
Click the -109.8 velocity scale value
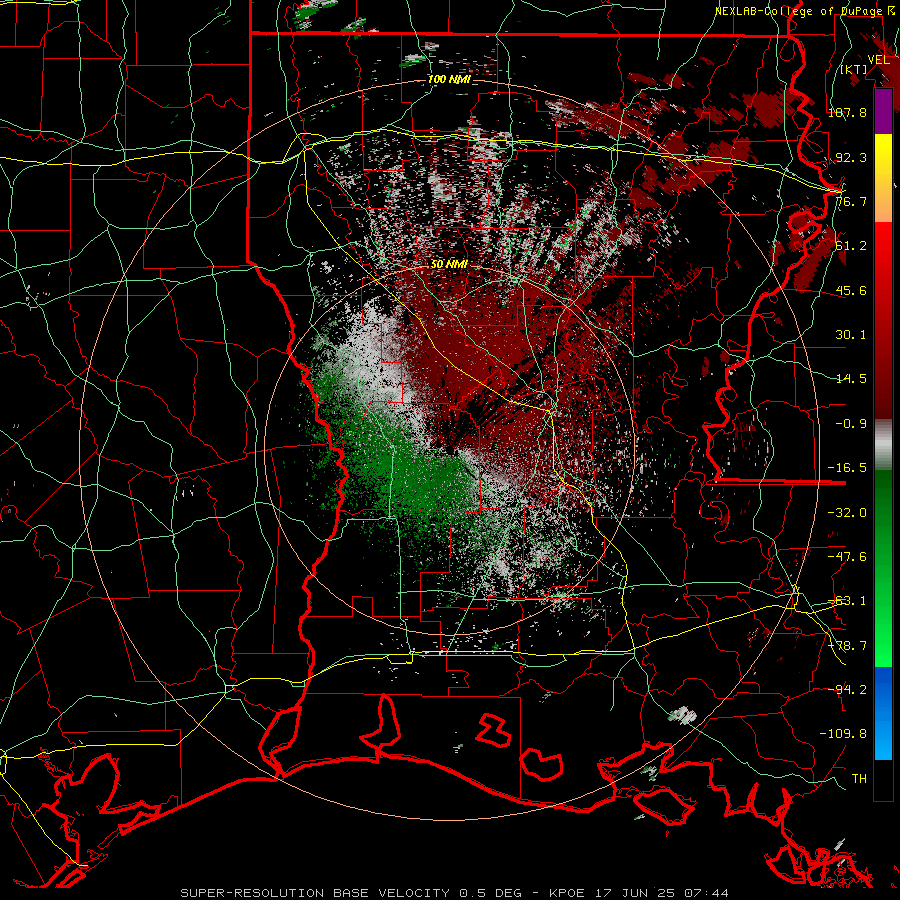tap(843, 734)
